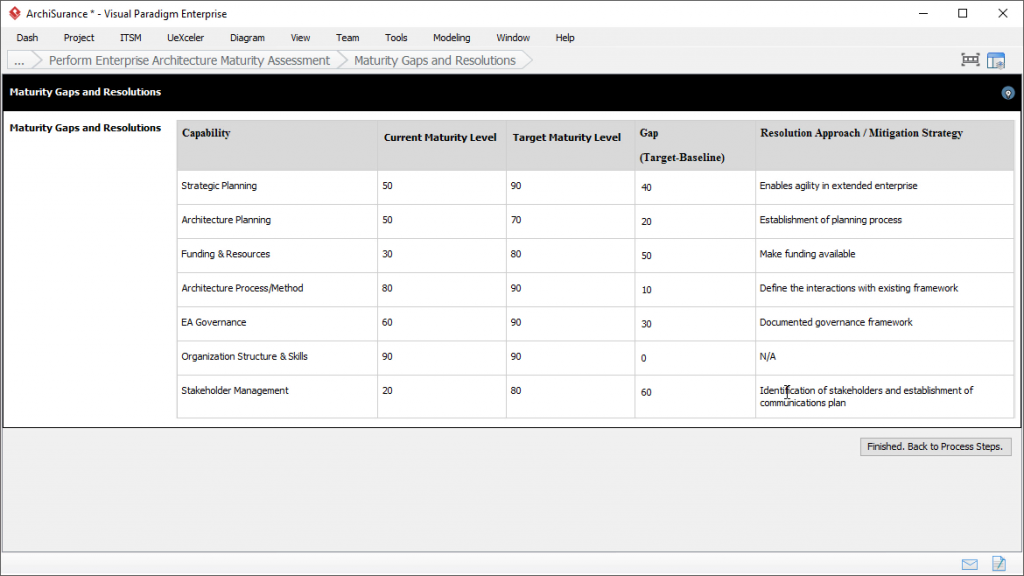This screenshot has width=1024, height=576.
Task: Click the Visual Paradigm logo in title bar
Action: [x=14, y=14]
